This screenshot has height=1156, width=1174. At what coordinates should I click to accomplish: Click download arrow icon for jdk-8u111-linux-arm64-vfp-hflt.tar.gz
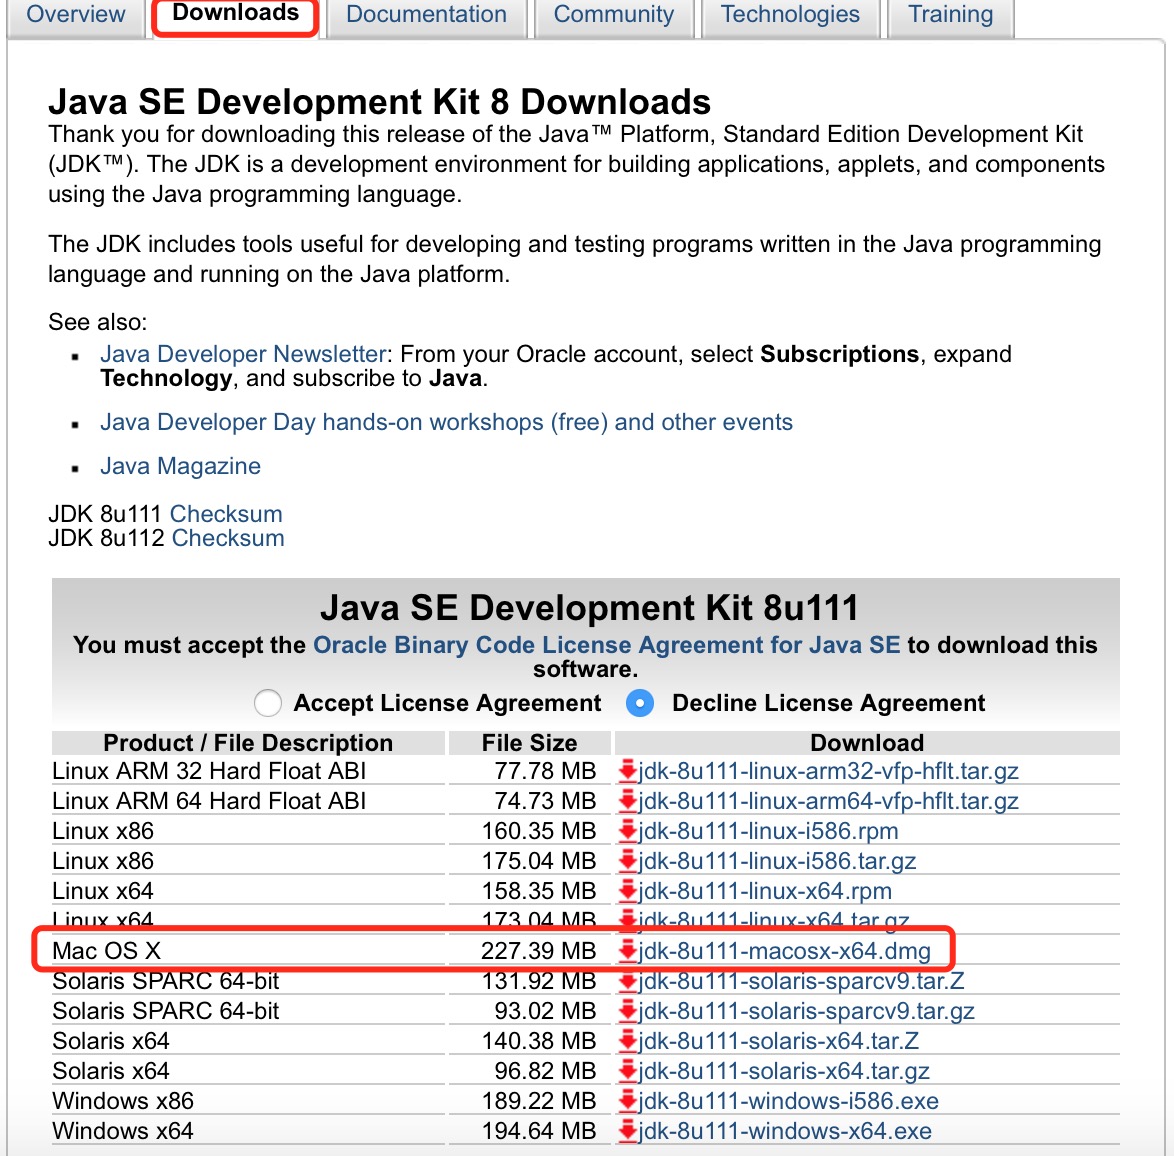coord(627,800)
